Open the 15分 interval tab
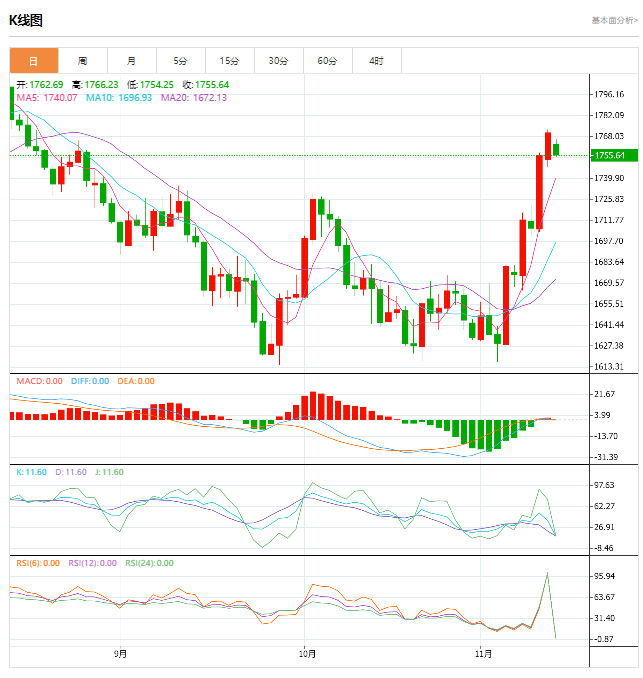 (x=230, y=61)
